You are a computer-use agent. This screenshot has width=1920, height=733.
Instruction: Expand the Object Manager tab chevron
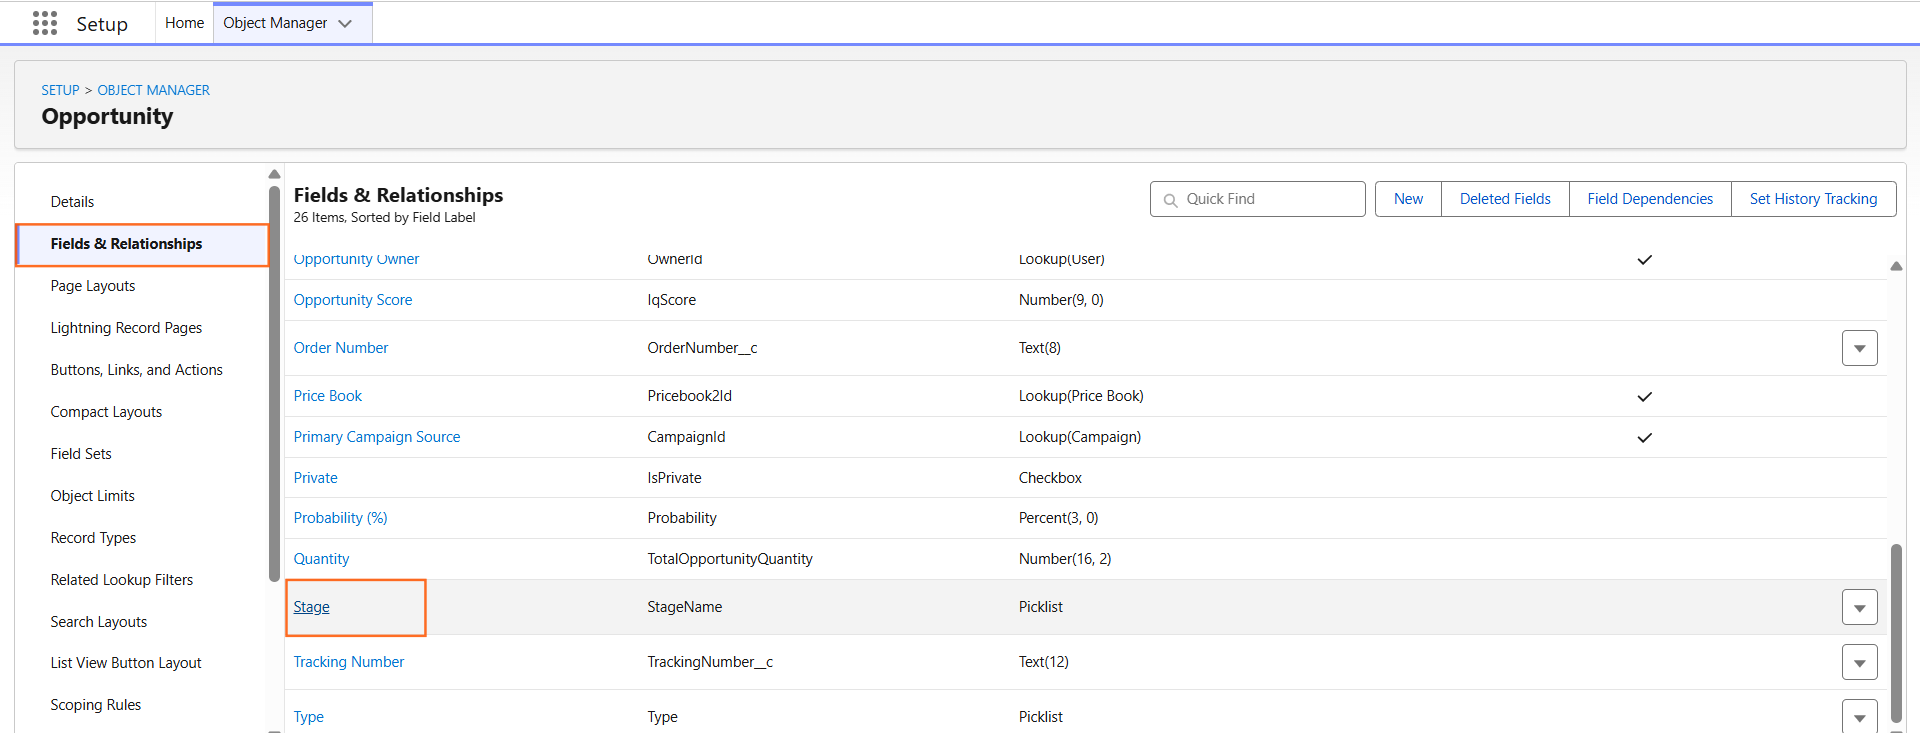(345, 23)
